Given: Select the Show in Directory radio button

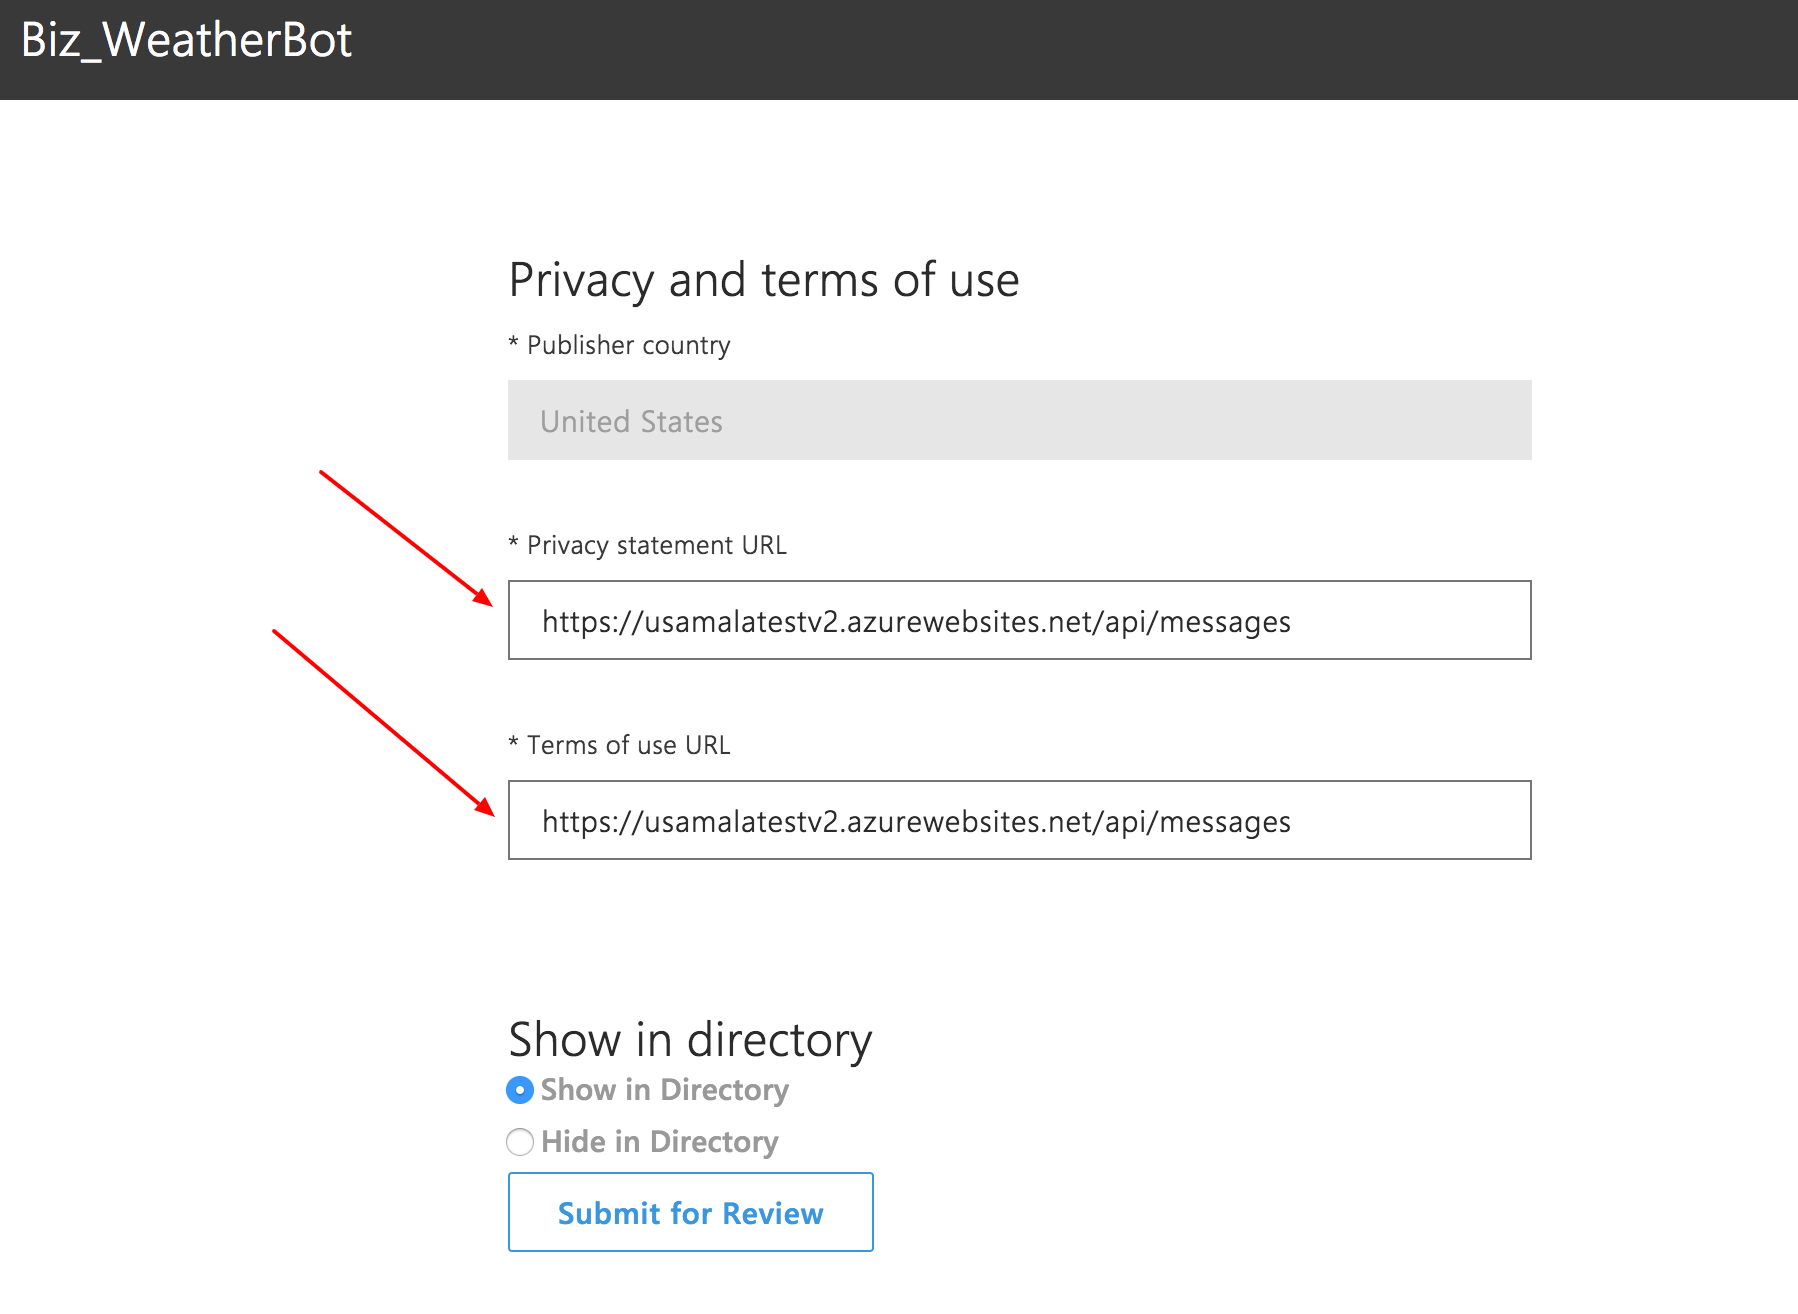Looking at the screenshot, I should click(520, 1090).
